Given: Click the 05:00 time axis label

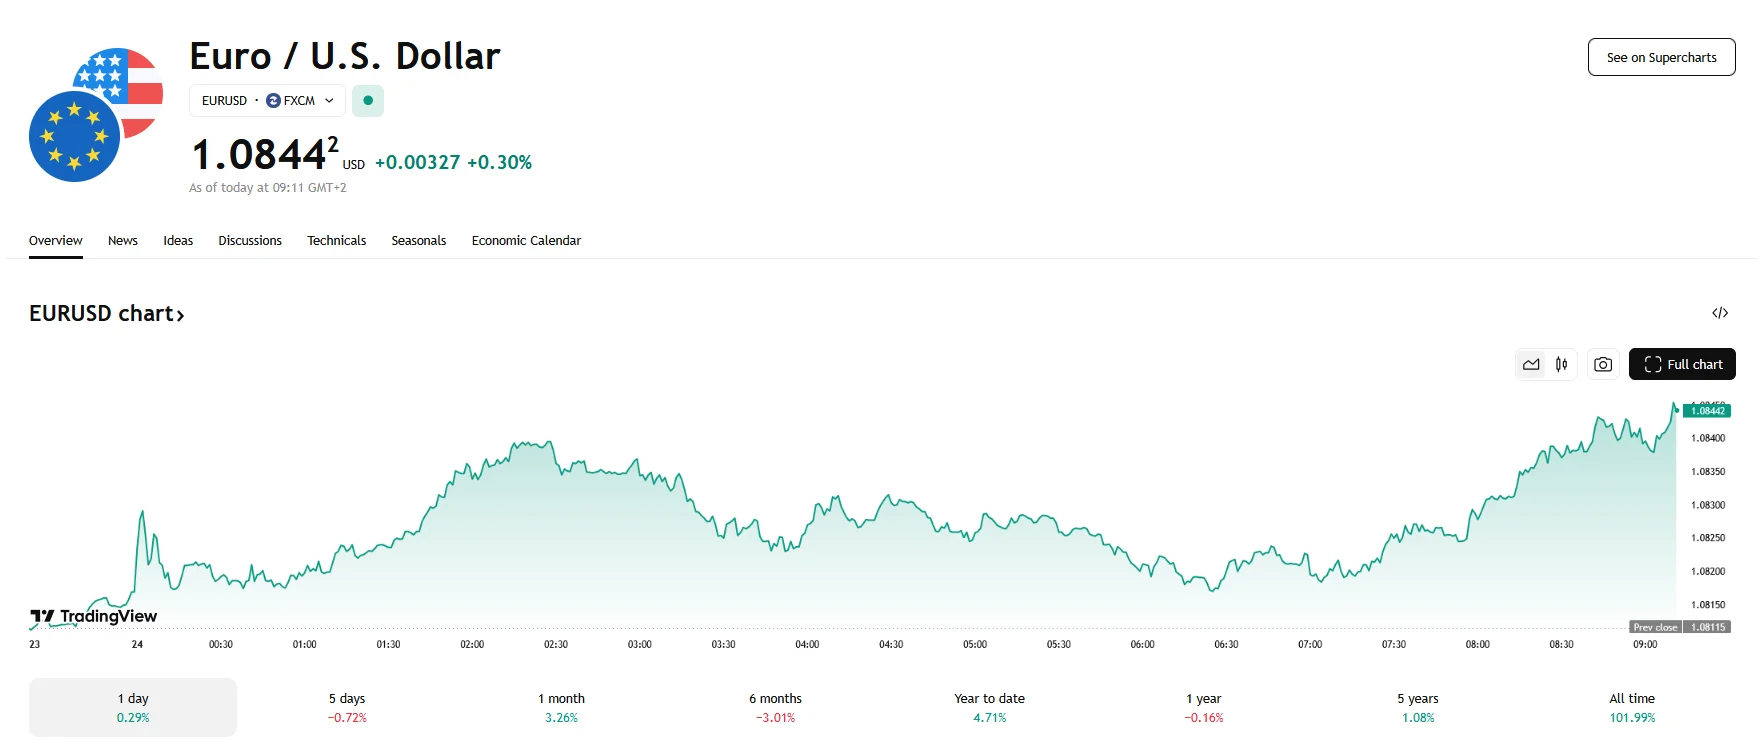Looking at the screenshot, I should (x=975, y=645).
